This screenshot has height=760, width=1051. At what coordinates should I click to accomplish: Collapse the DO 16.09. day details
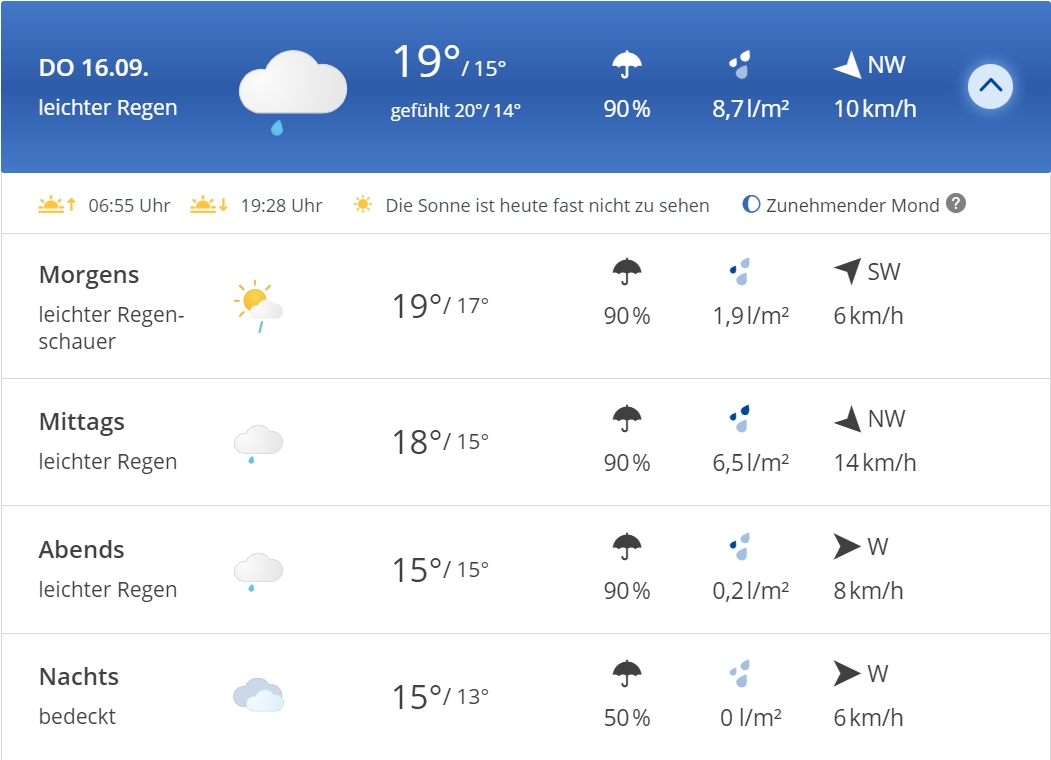tap(990, 86)
